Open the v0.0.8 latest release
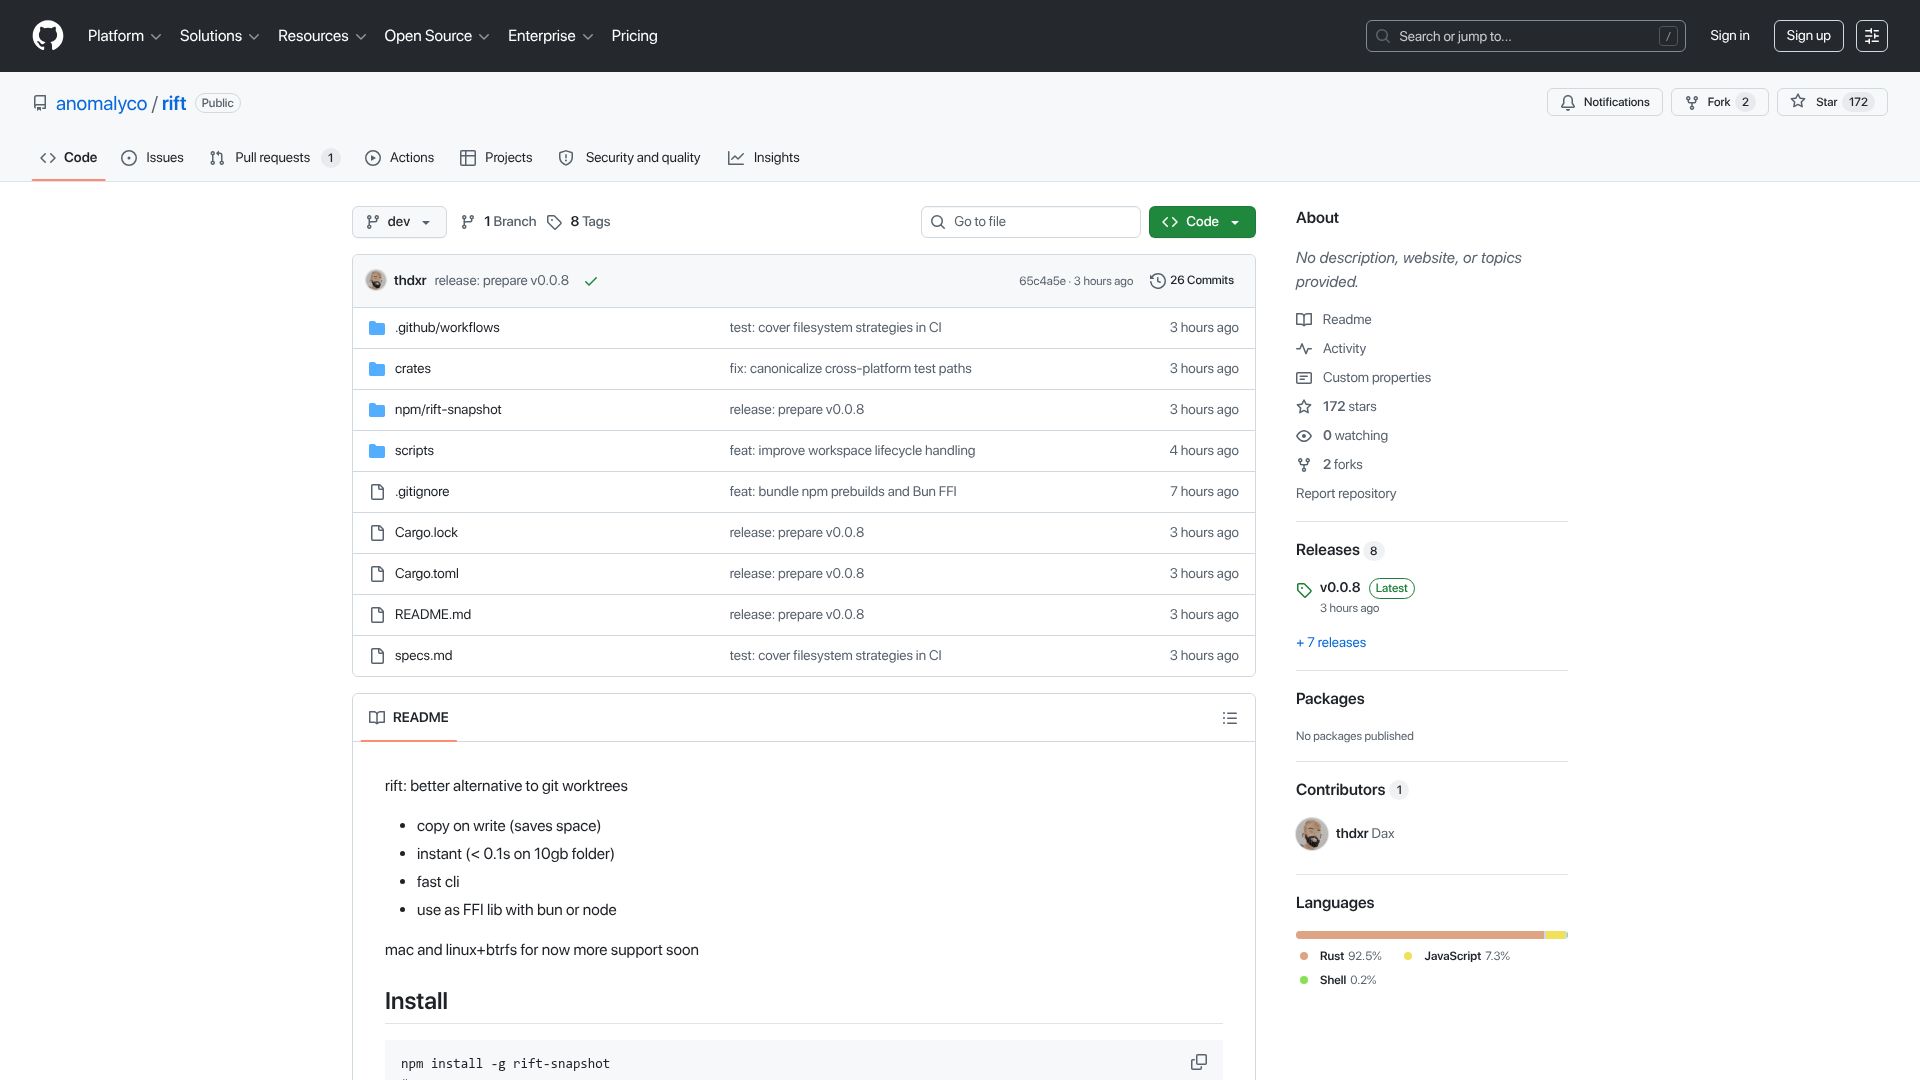1920x1080 pixels. [1340, 588]
